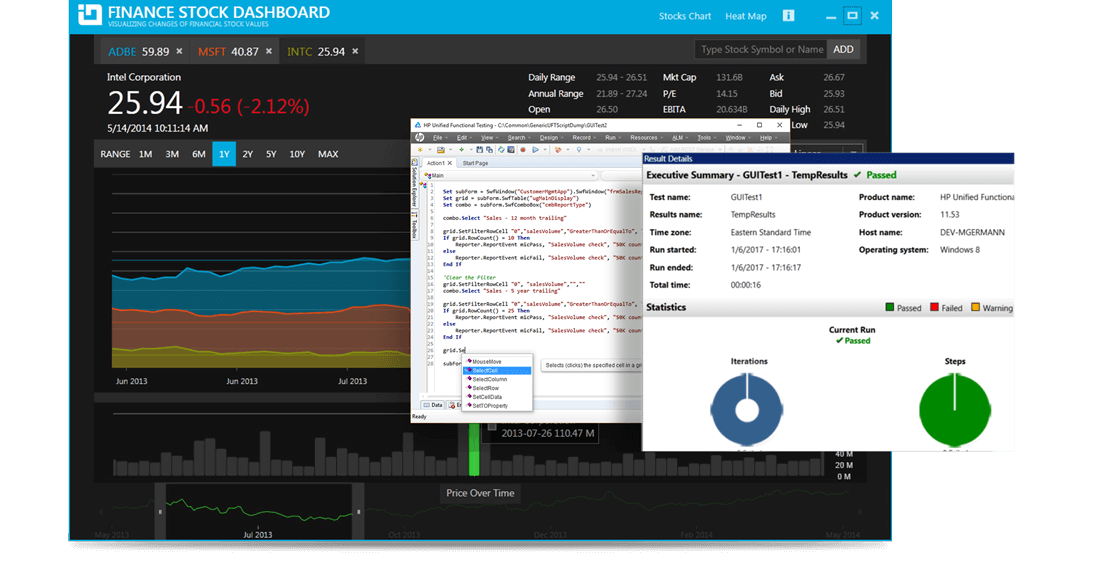Screen dimensions: 1100x577
Task: Toggle the Warning legend in Statistics
Action: tap(990, 307)
